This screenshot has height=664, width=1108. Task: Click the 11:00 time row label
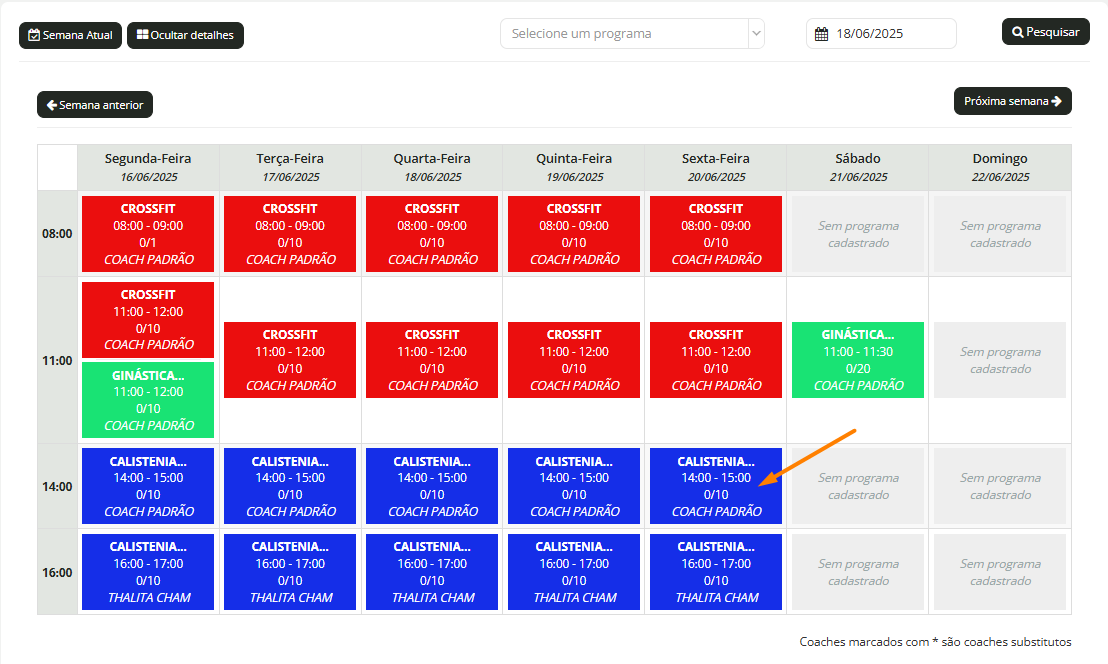(57, 360)
